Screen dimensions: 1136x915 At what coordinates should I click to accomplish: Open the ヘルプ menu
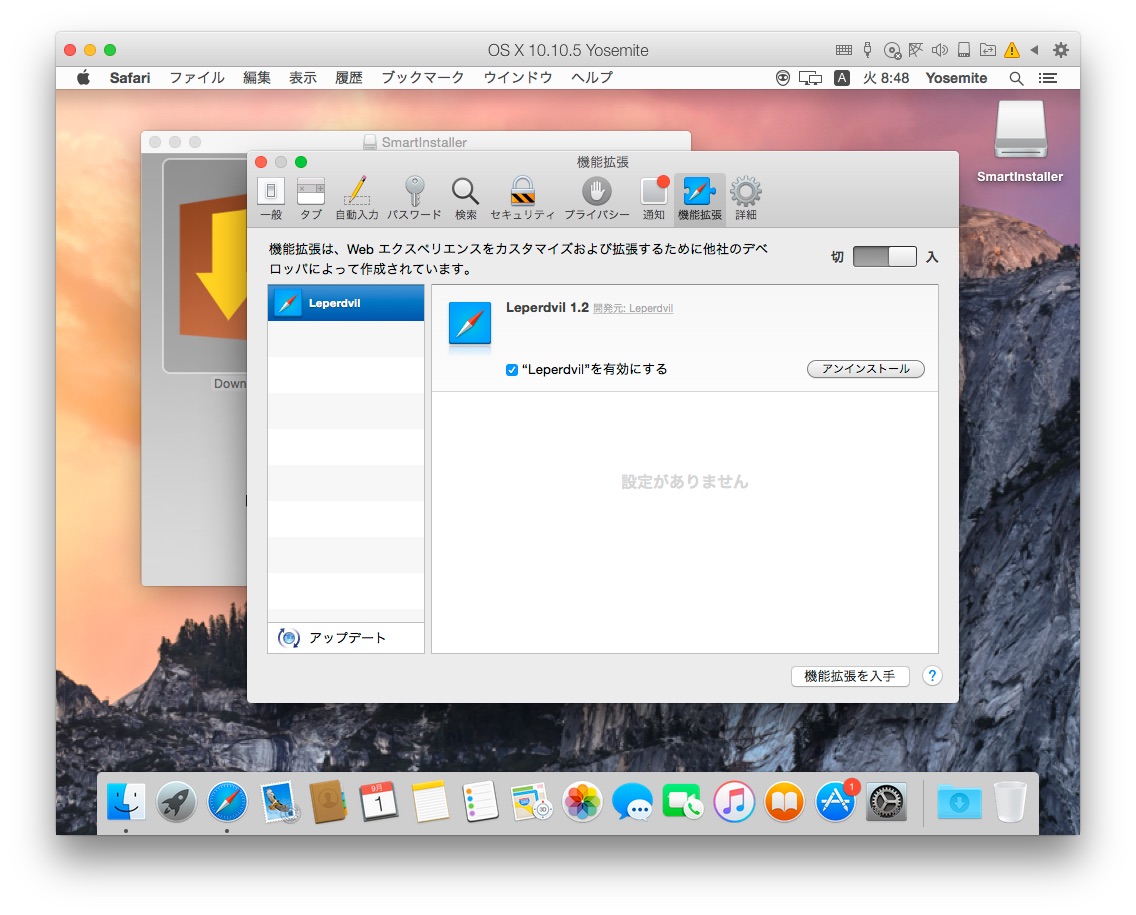pyautogui.click(x=592, y=78)
